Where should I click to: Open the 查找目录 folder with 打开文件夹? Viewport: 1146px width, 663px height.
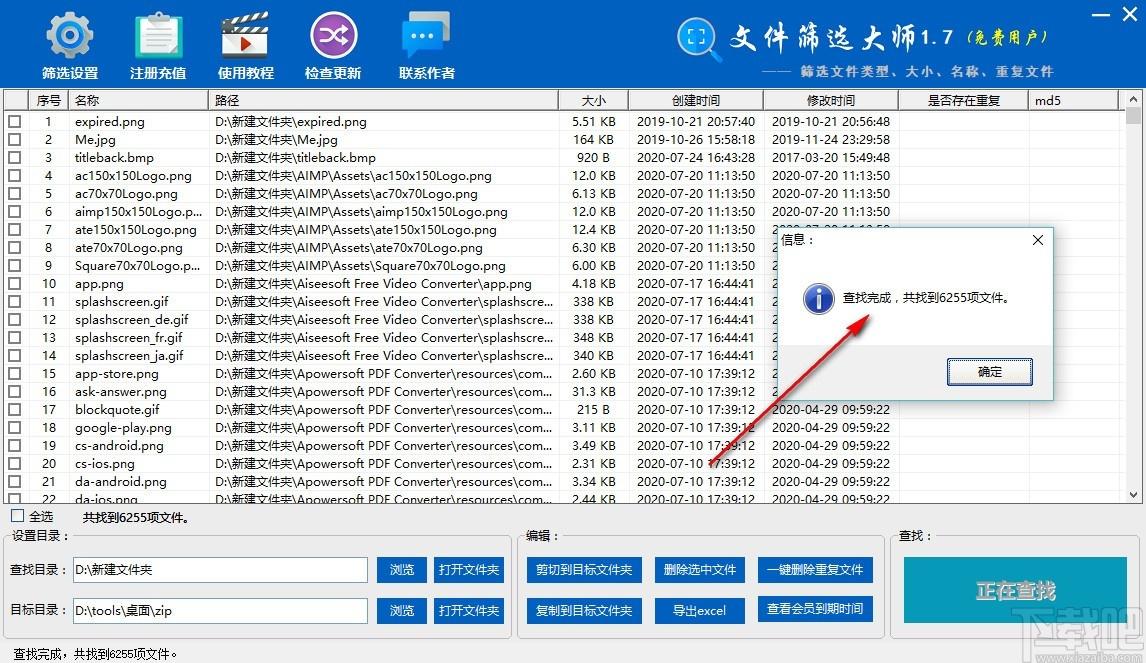[469, 569]
